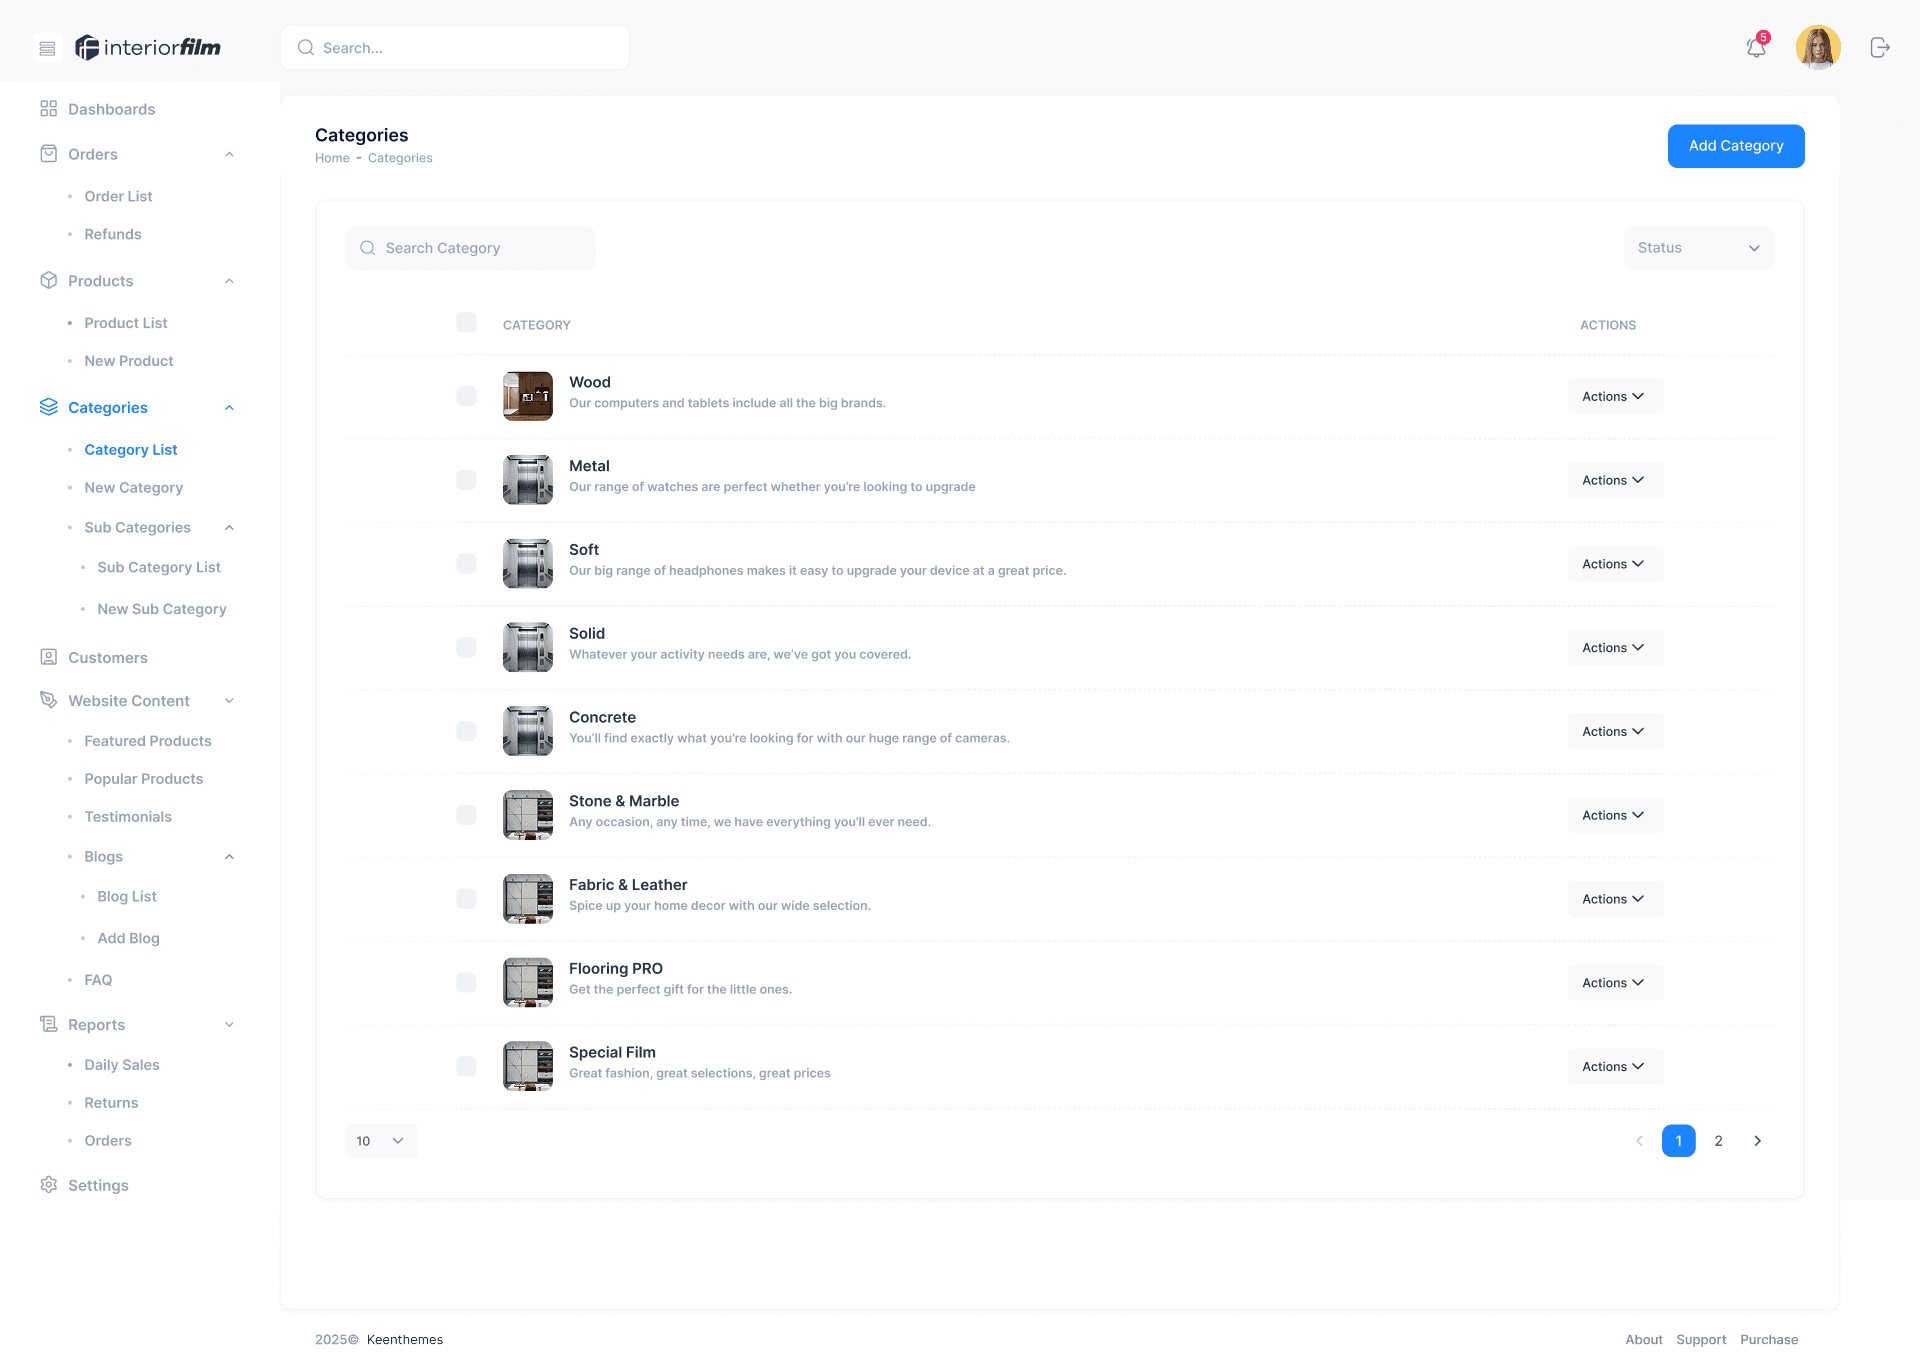Click the Keenthemes footer text

[x=405, y=1339]
